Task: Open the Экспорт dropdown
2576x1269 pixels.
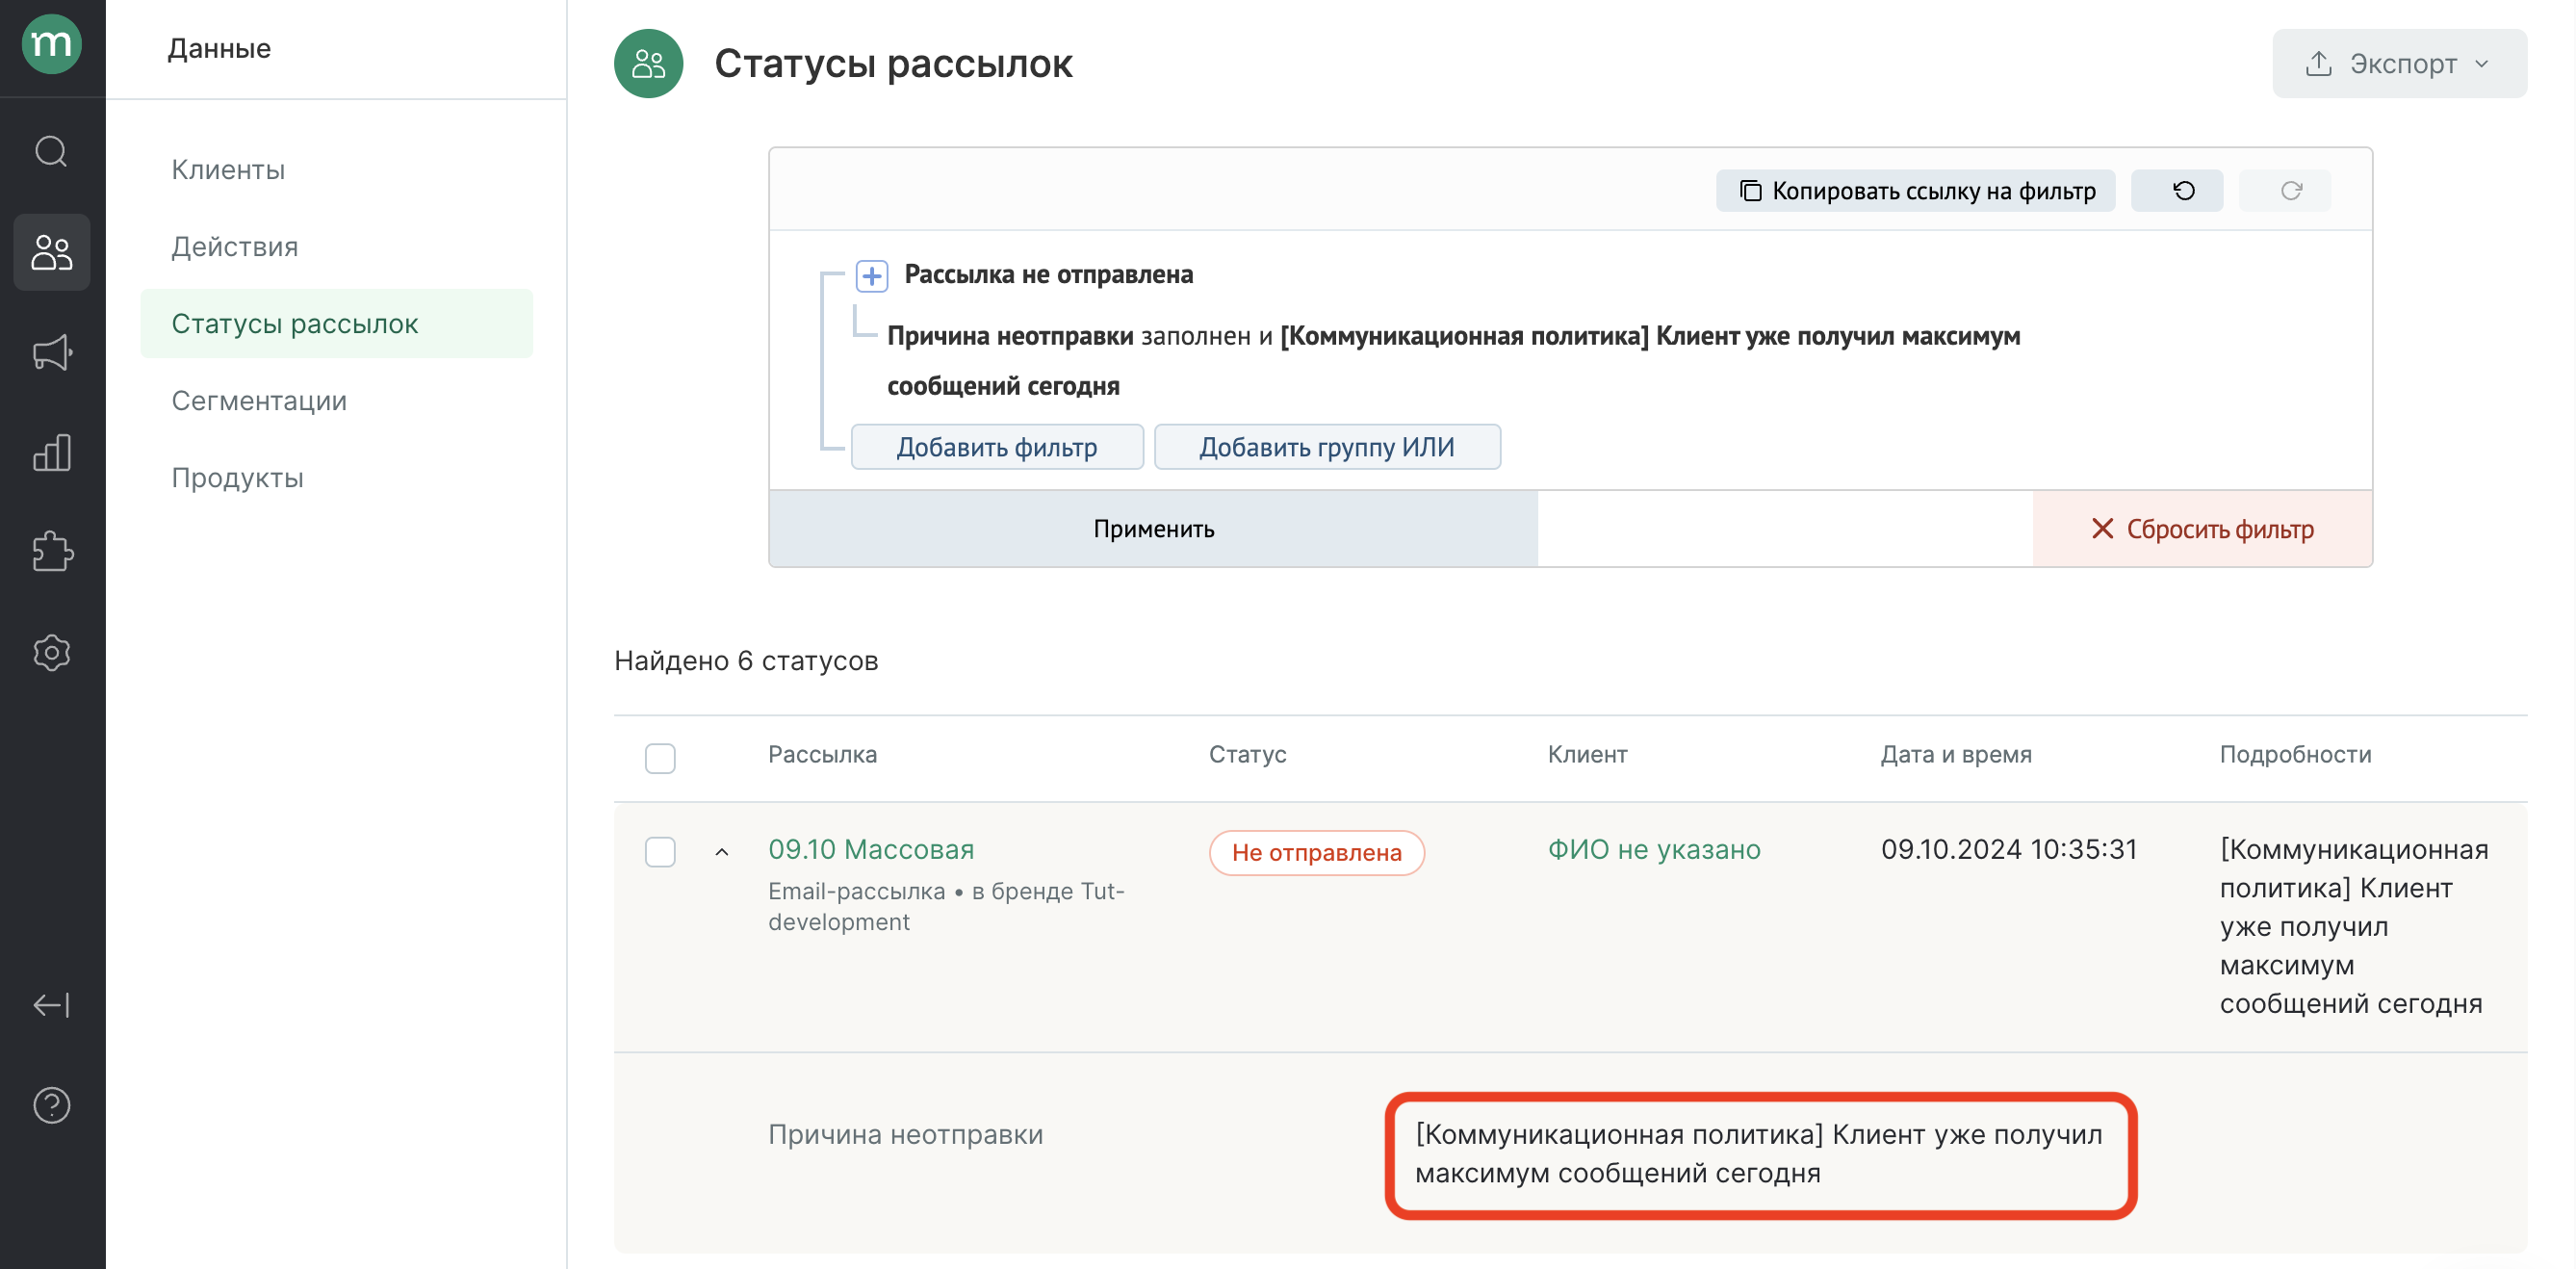Action: point(2399,63)
